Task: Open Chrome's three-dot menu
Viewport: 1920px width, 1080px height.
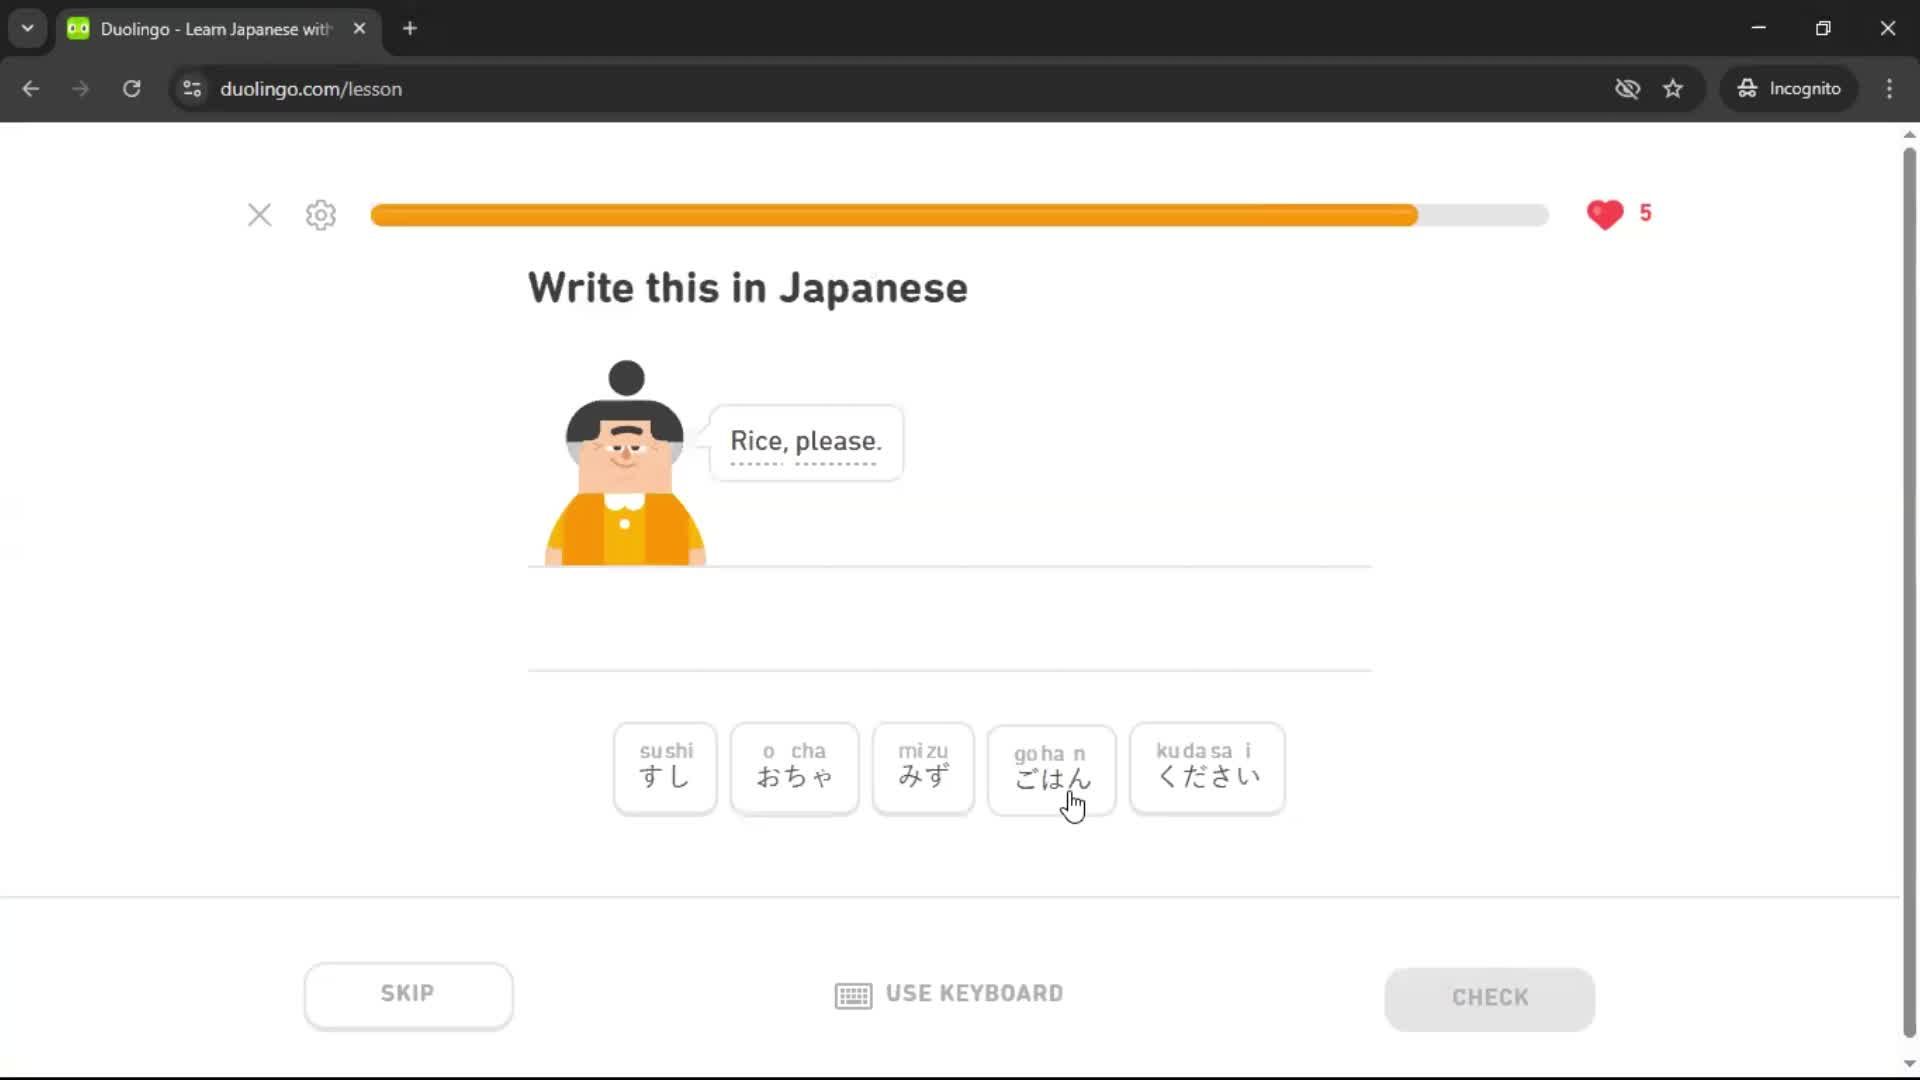Action: [1889, 88]
